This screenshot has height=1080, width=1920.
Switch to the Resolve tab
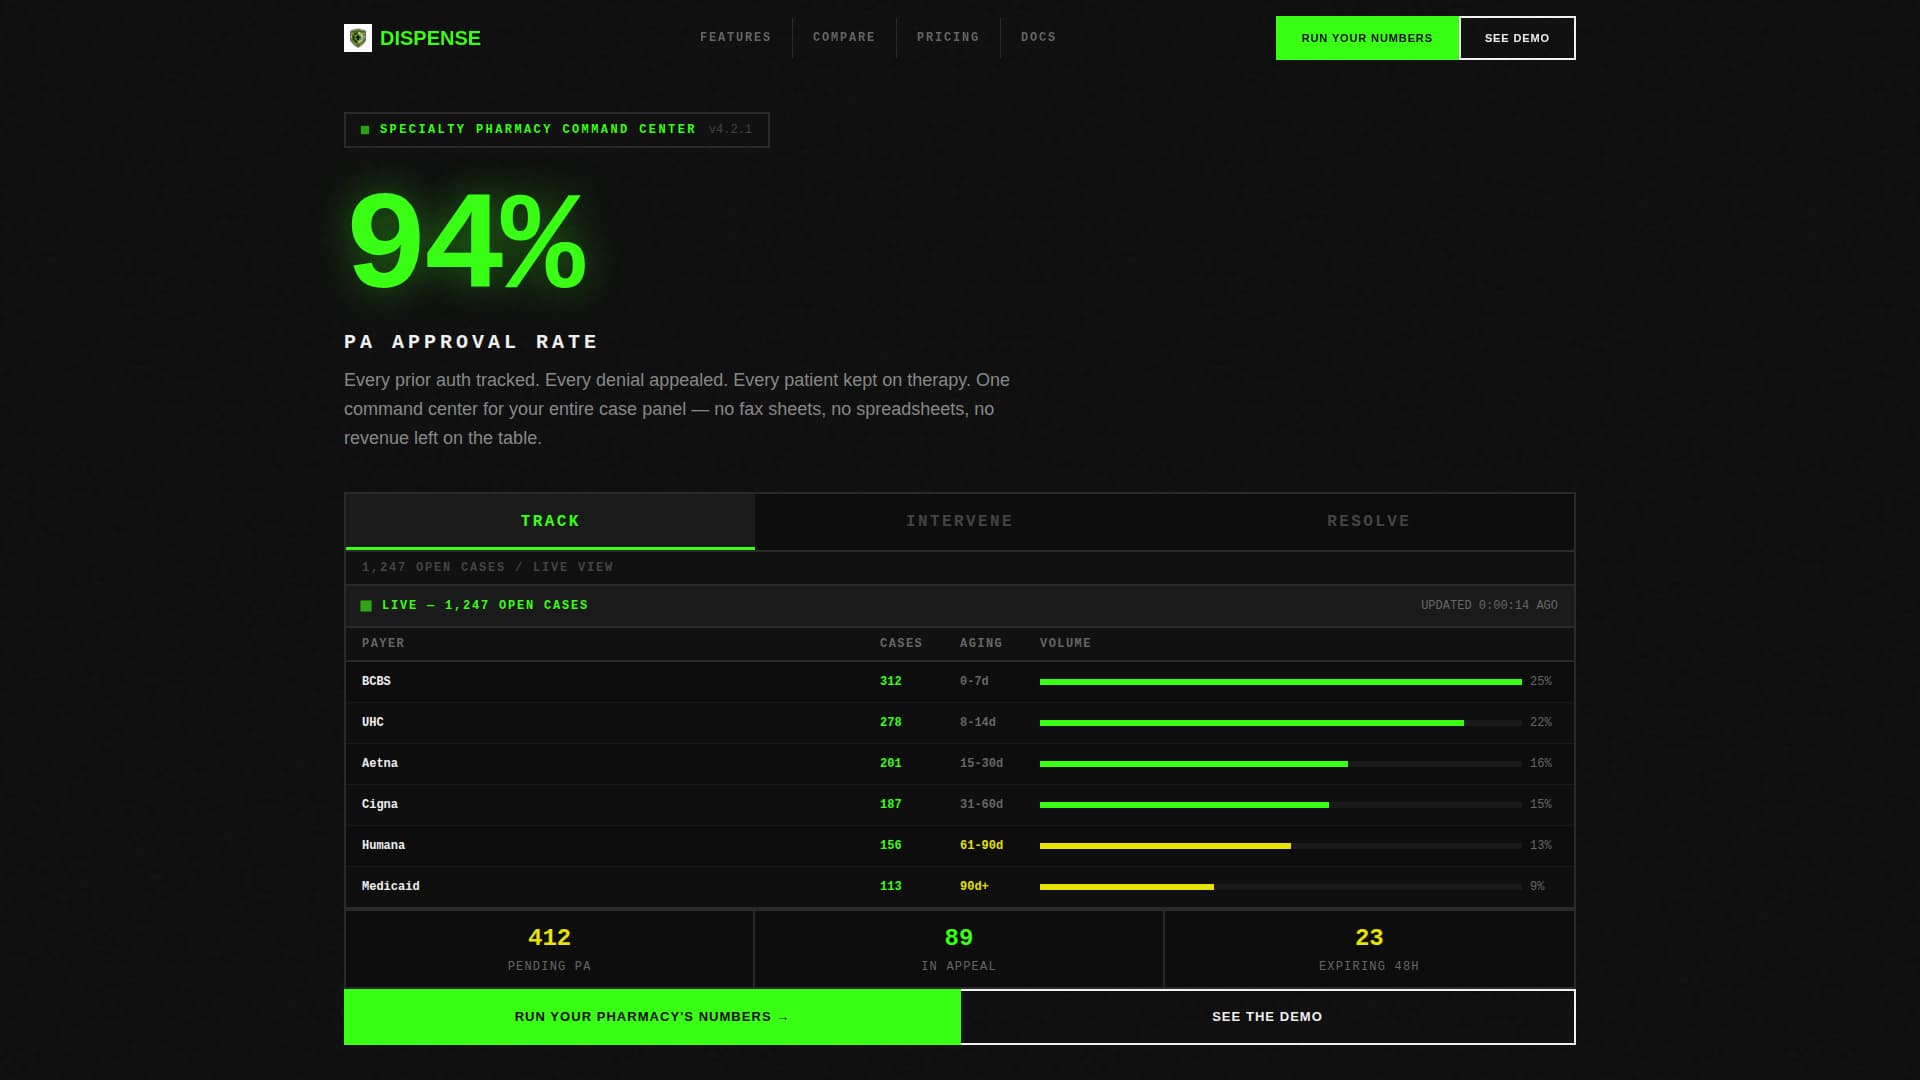coord(1368,521)
